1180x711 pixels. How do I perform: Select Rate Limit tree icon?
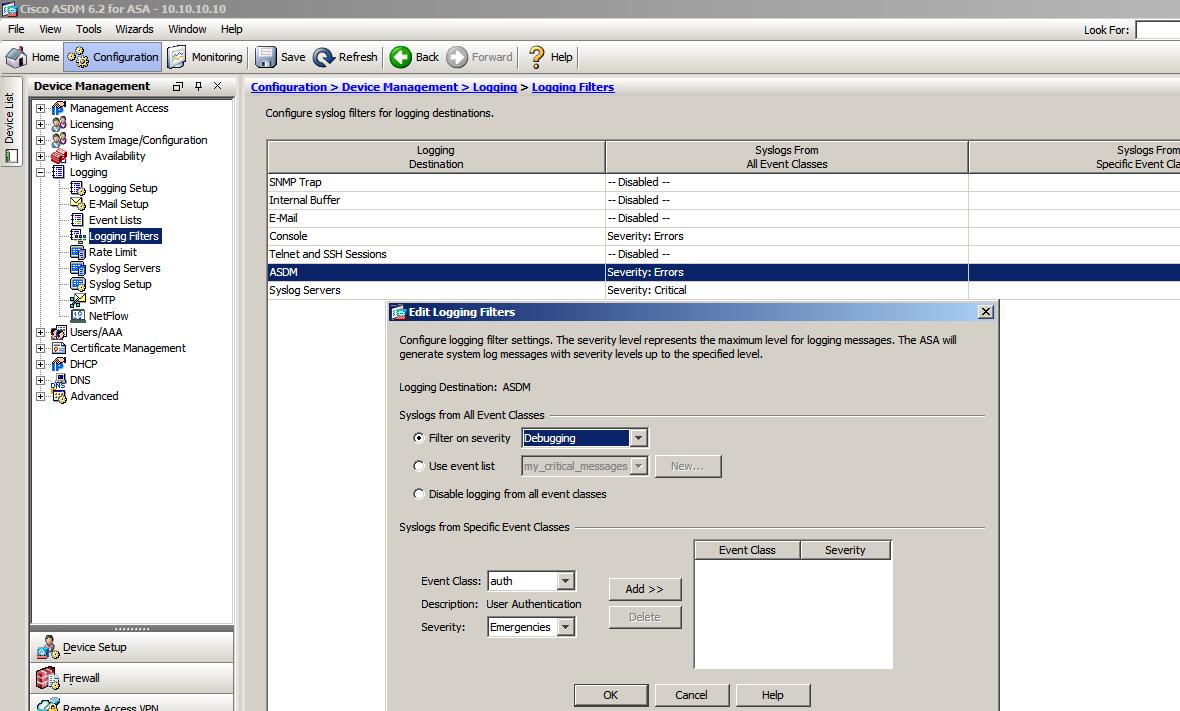point(78,252)
